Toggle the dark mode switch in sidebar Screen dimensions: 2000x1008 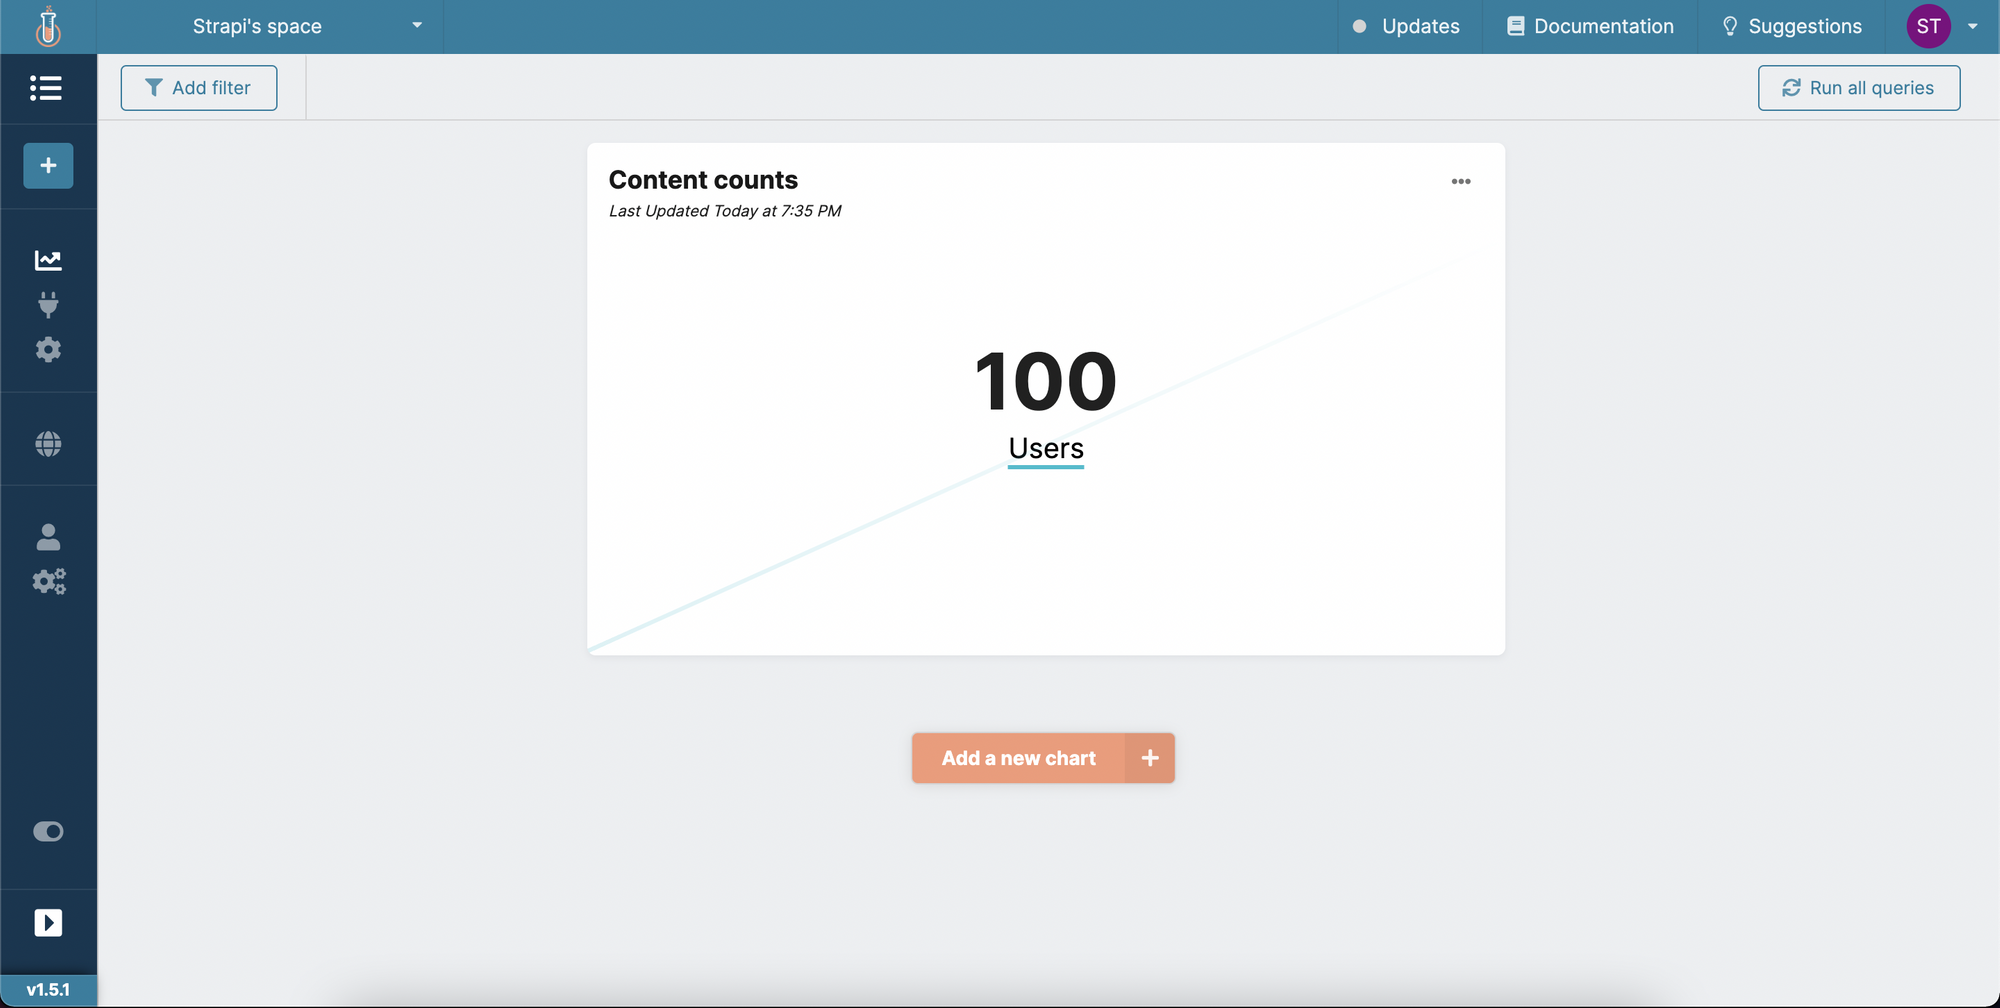click(x=48, y=832)
